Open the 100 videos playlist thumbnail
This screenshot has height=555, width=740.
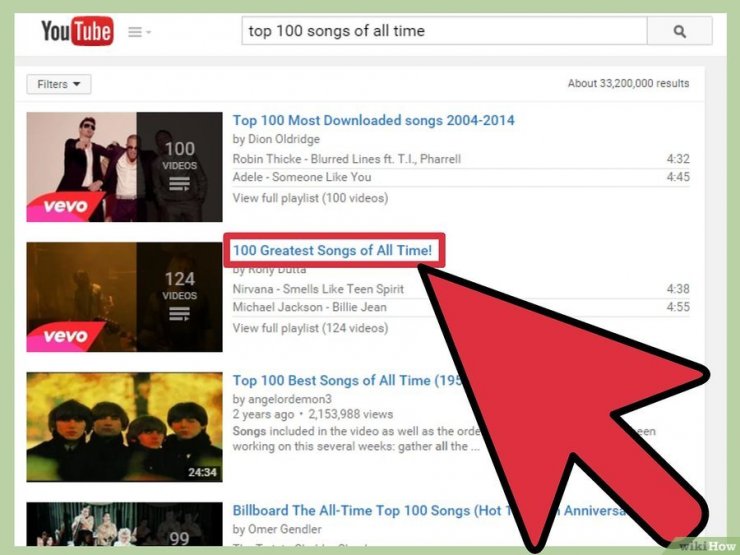pyautogui.click(x=125, y=167)
